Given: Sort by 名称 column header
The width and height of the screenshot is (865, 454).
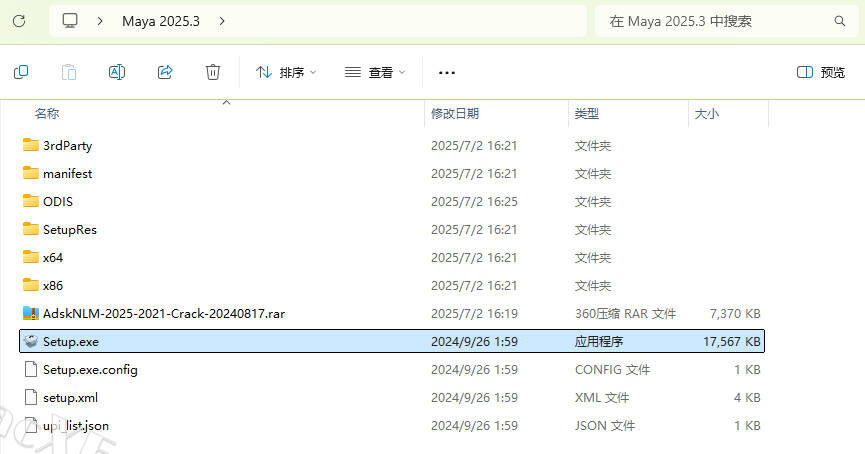Looking at the screenshot, I should pyautogui.click(x=47, y=114).
